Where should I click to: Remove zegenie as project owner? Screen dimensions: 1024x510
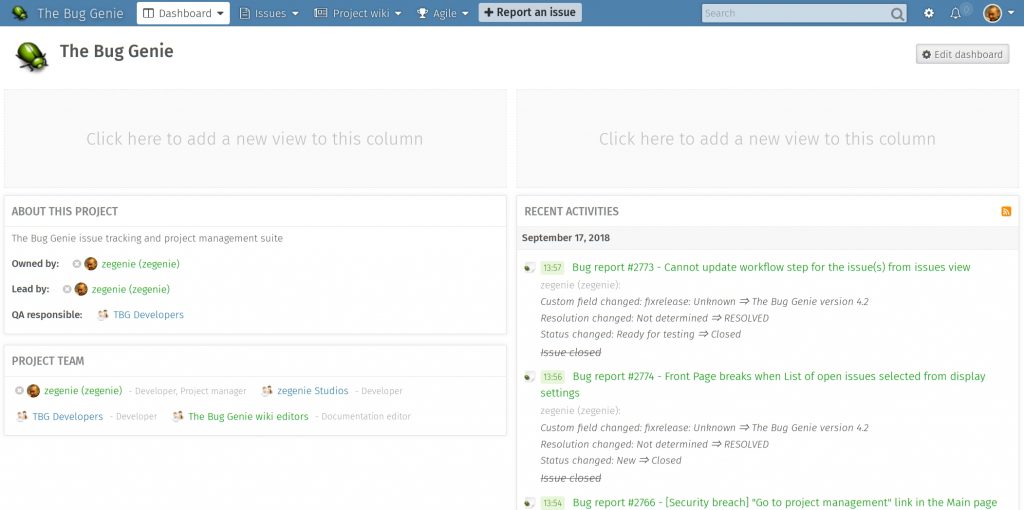tap(77, 264)
